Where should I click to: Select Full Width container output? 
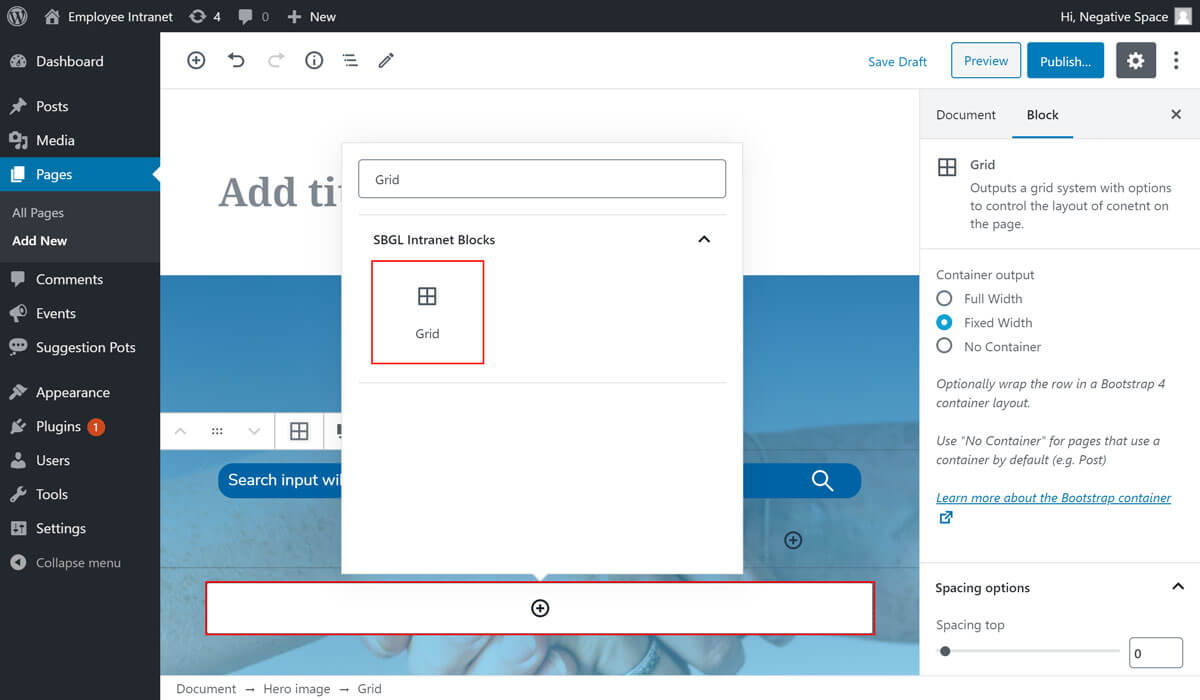coord(944,299)
